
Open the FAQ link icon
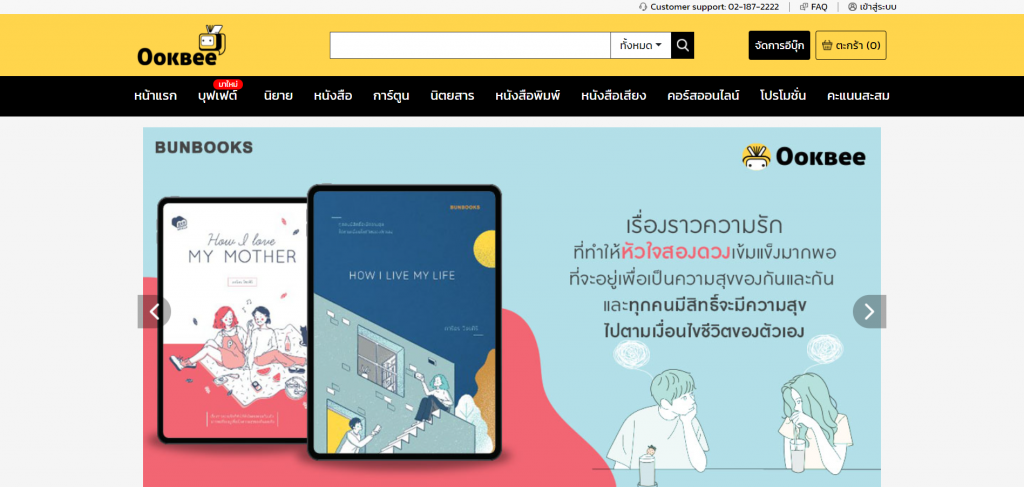click(804, 7)
